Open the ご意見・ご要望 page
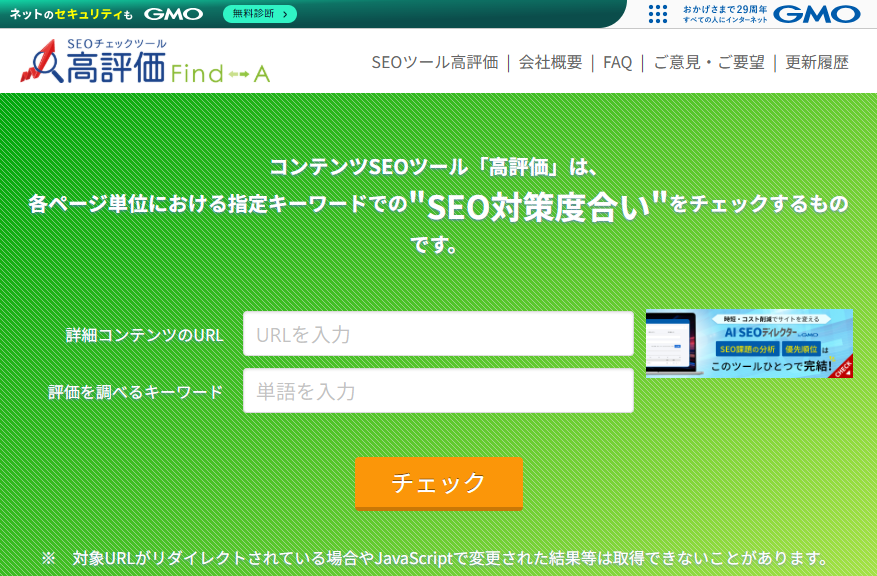The image size is (877, 576). point(709,62)
